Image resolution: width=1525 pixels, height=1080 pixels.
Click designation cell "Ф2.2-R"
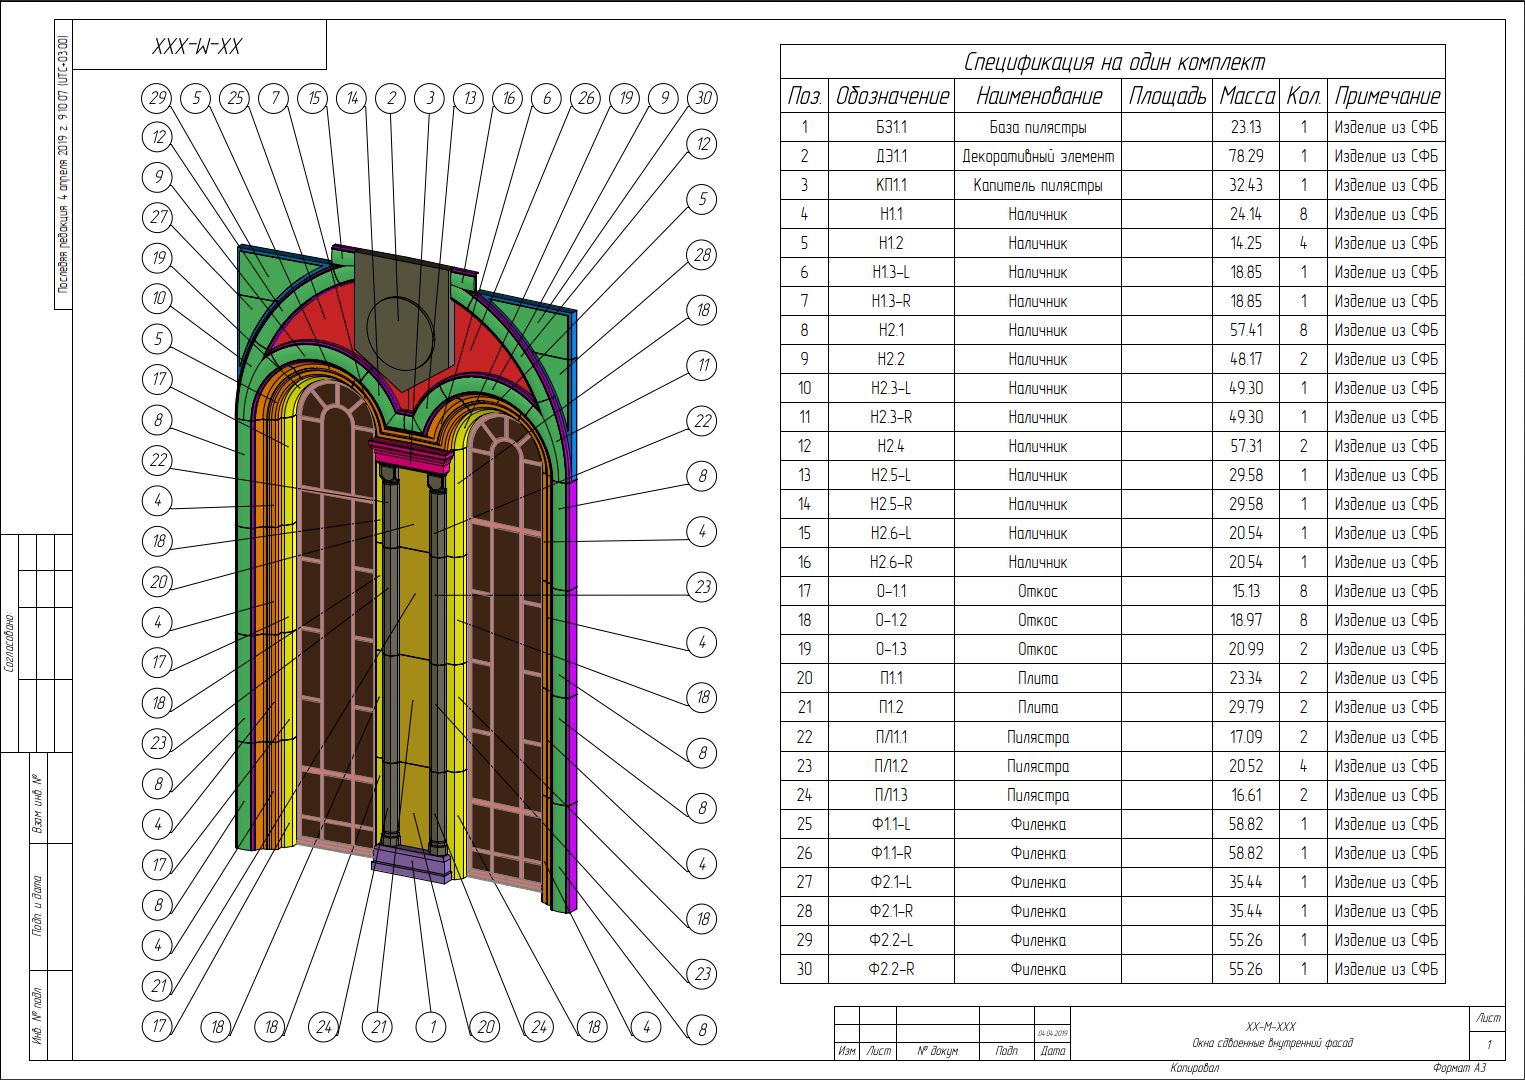pos(891,969)
